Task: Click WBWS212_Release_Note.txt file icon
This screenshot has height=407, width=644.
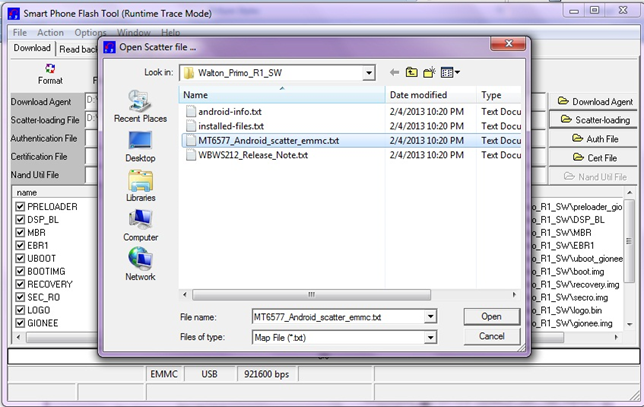Action: point(191,155)
